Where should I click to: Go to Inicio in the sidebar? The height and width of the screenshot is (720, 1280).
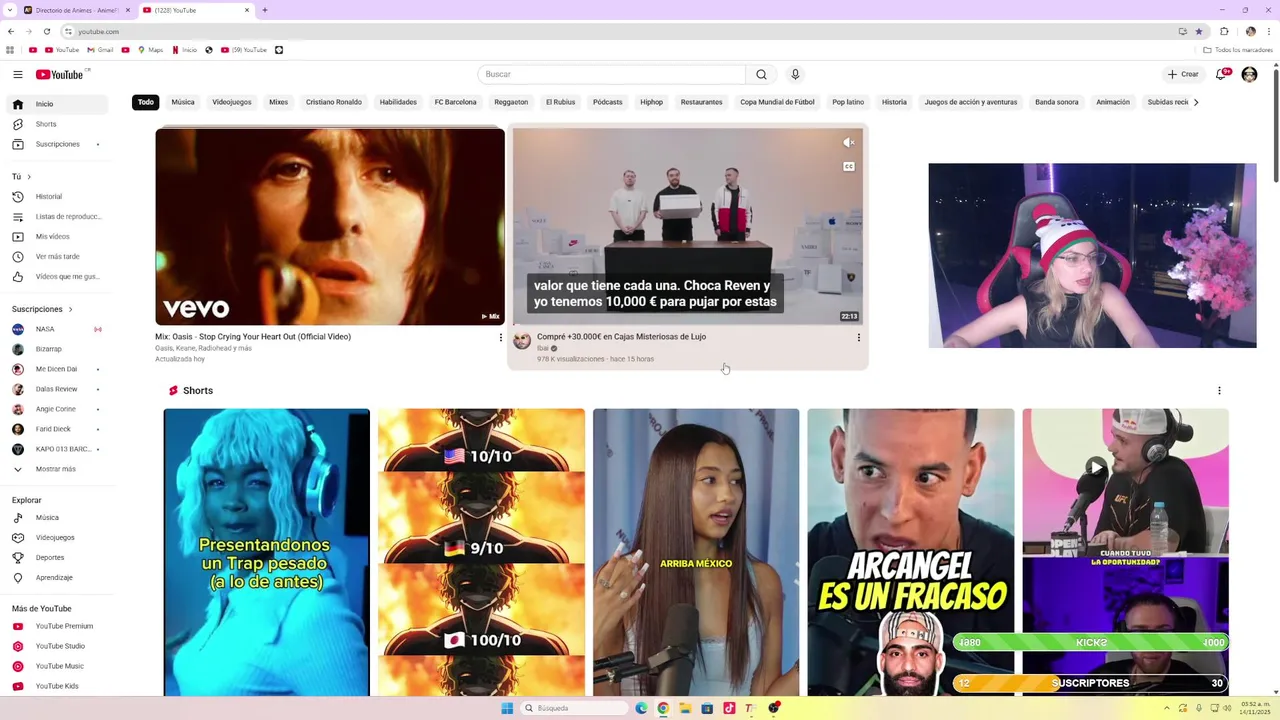coord(58,104)
